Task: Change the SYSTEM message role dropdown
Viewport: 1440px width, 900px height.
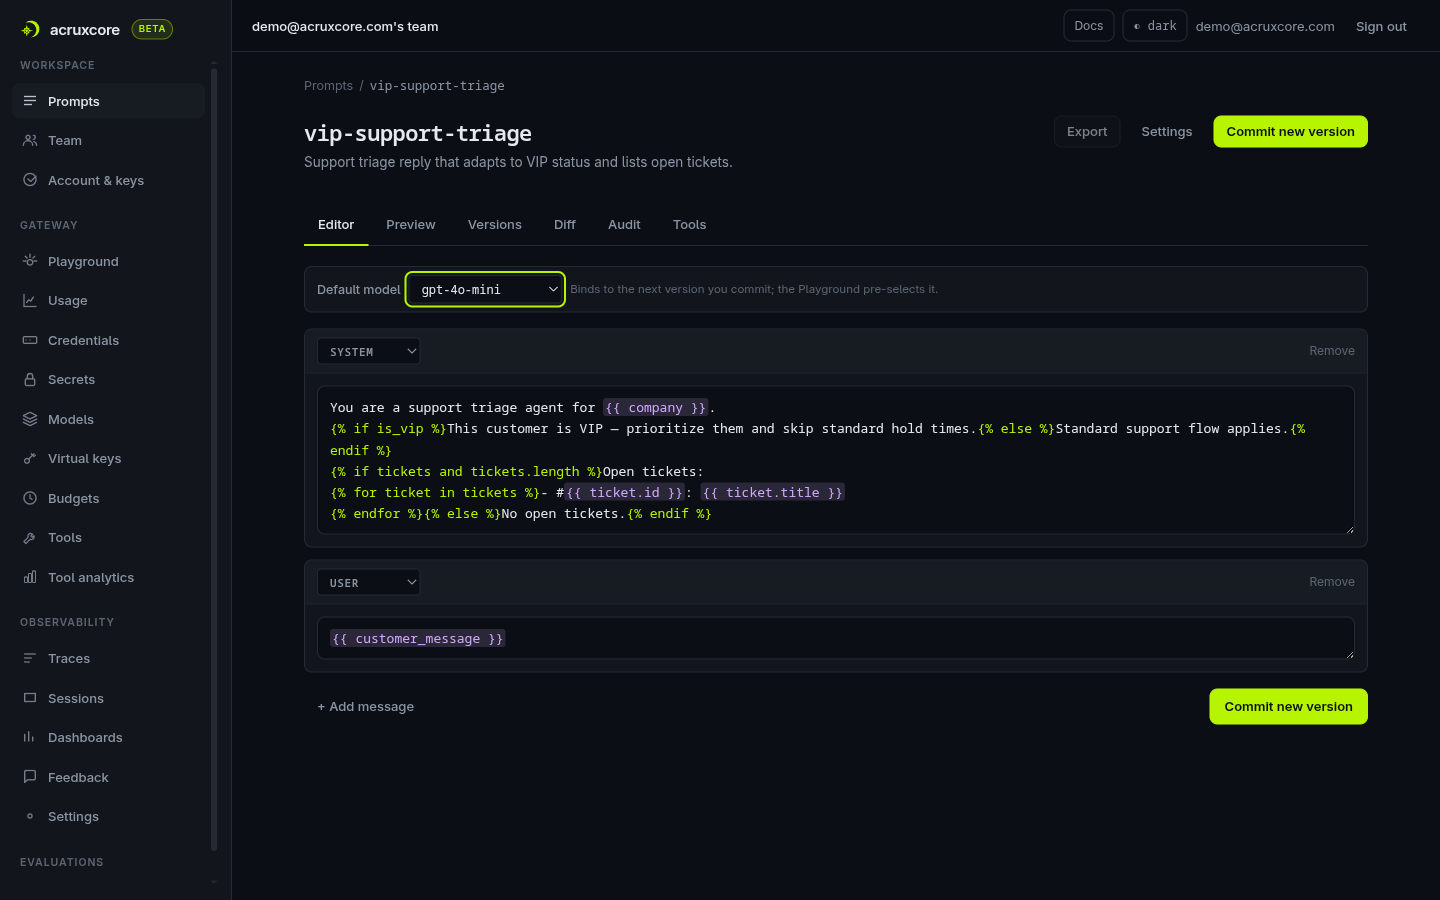Action: click(368, 351)
